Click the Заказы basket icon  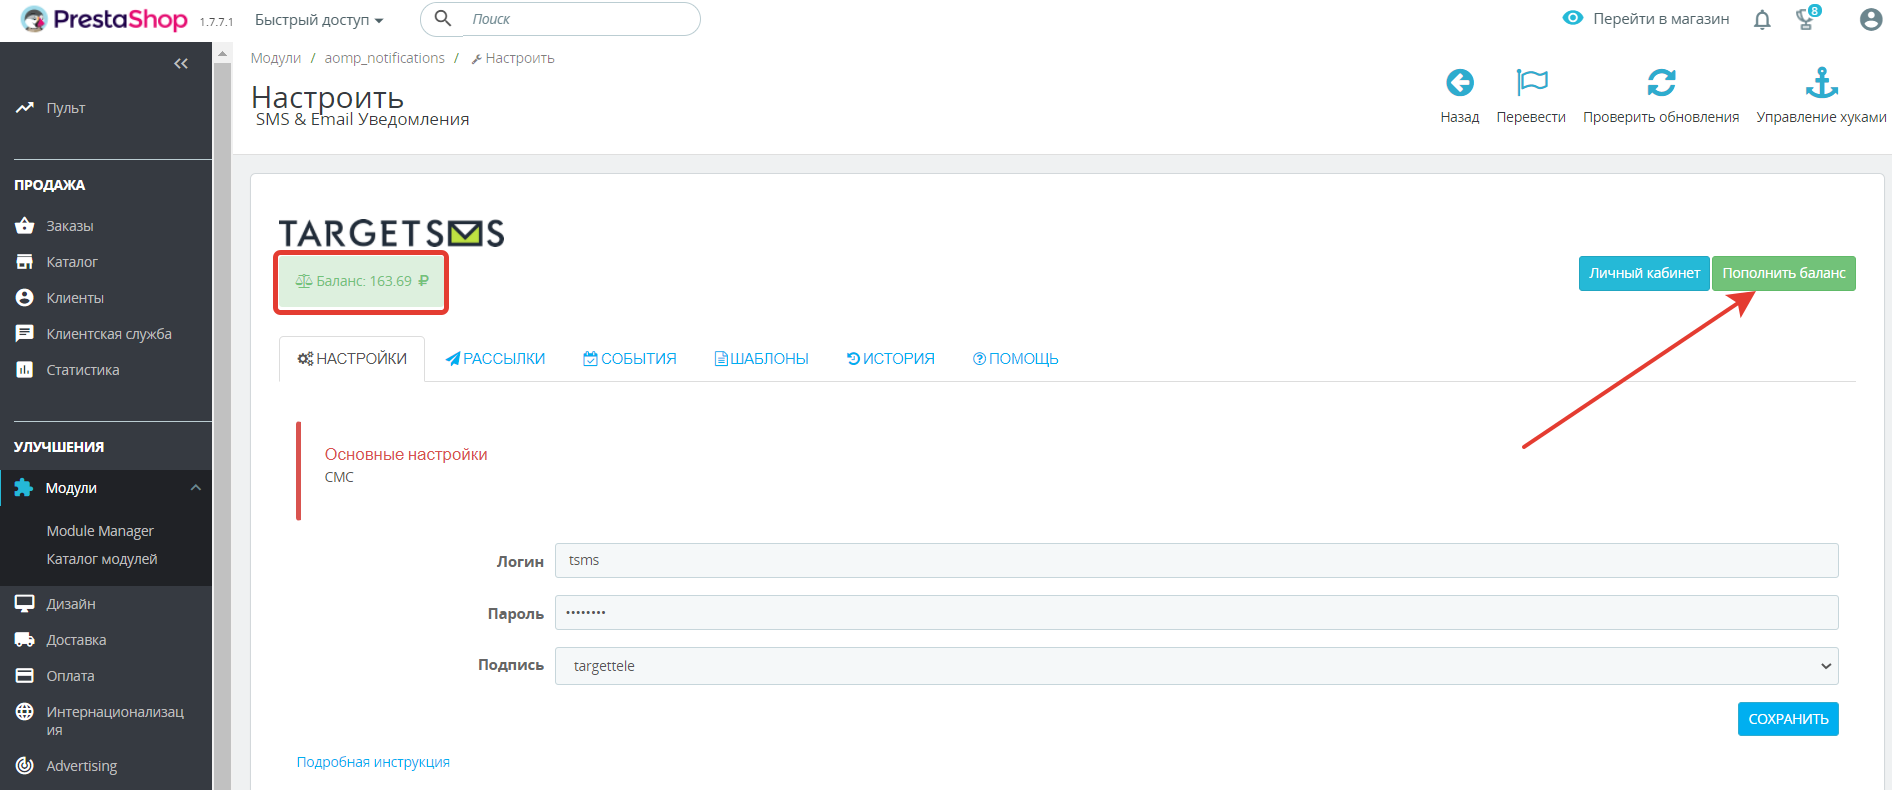pyautogui.click(x=25, y=226)
